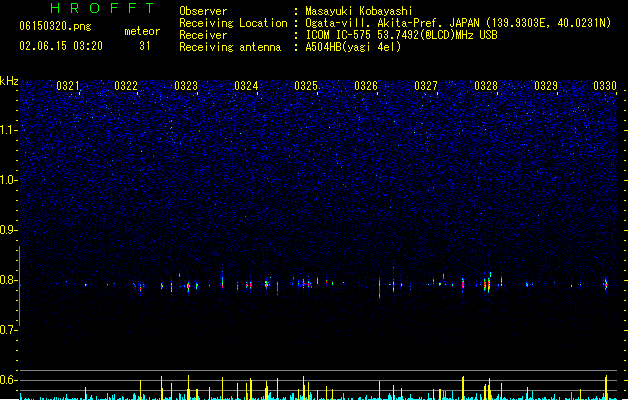Click the 0321 time marker
This screenshot has height=400, width=629.
tap(68, 86)
